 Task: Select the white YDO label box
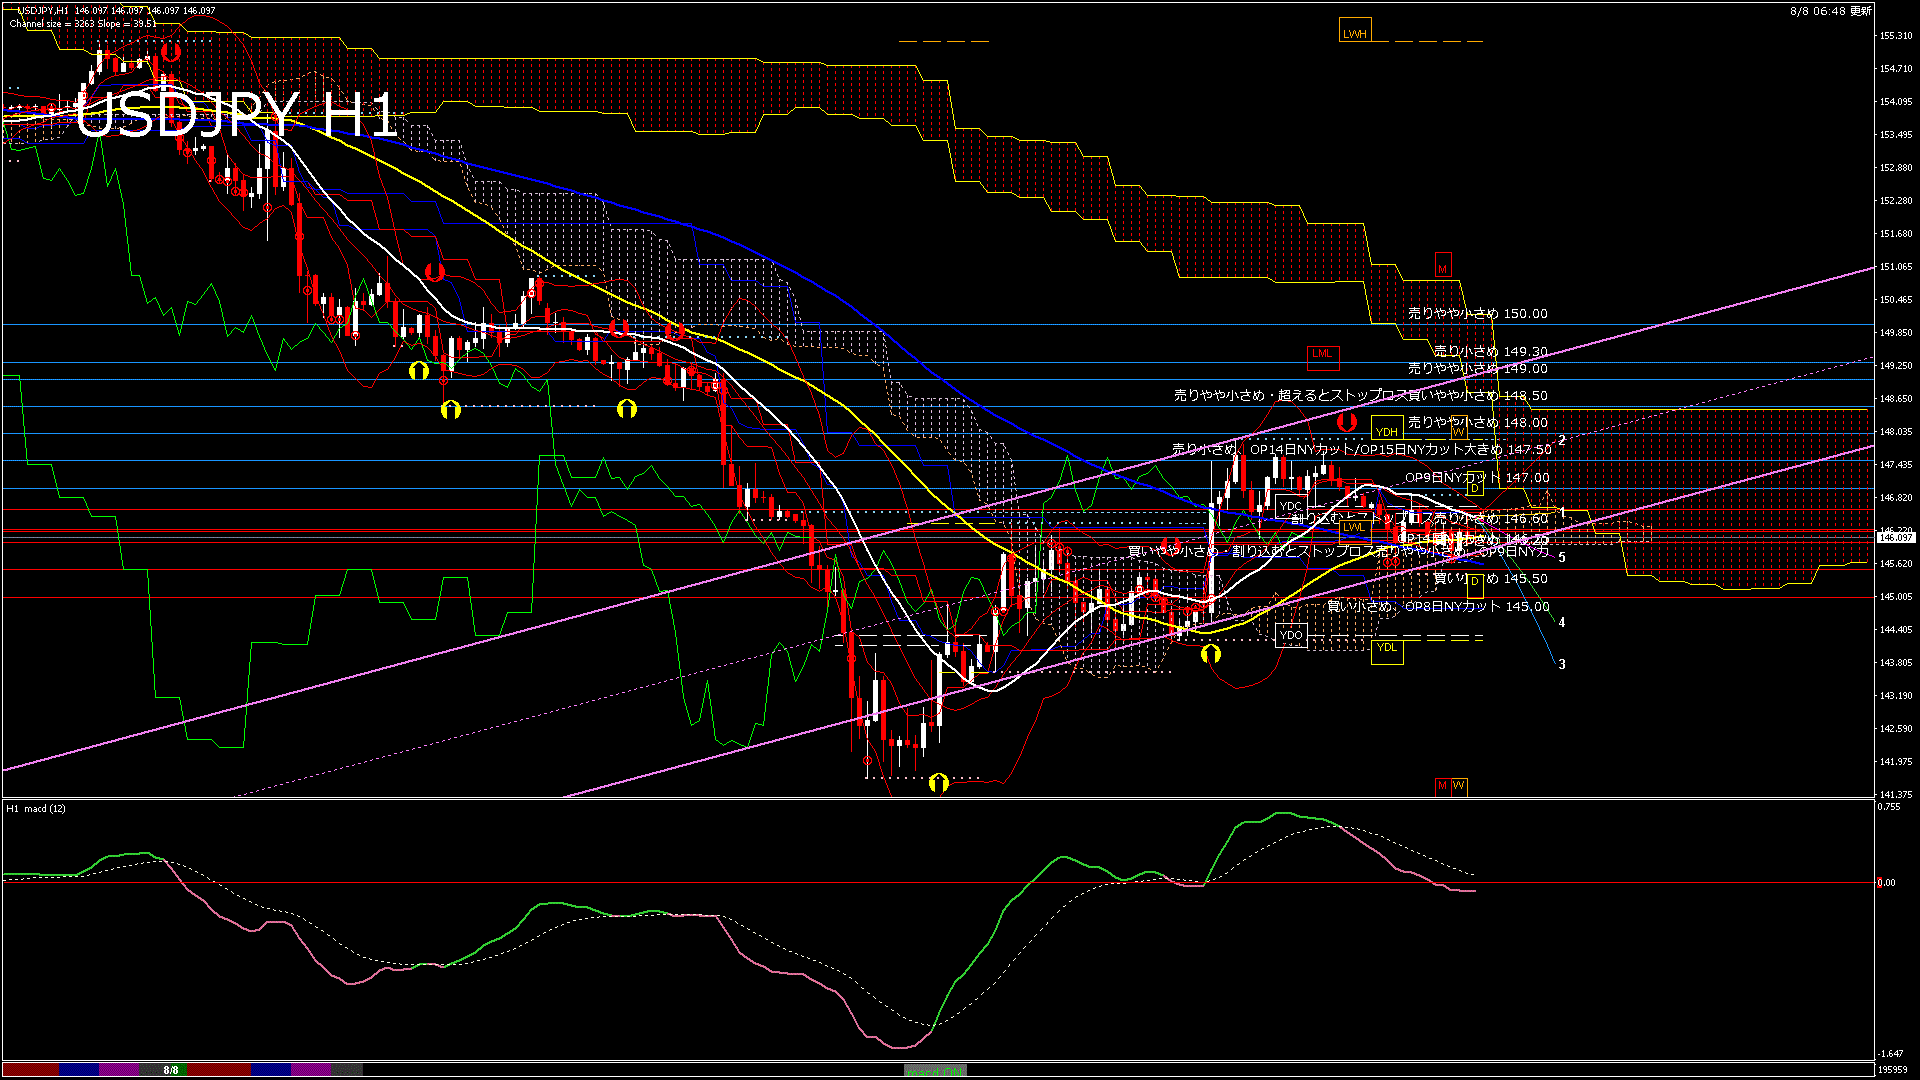pyautogui.click(x=1291, y=635)
